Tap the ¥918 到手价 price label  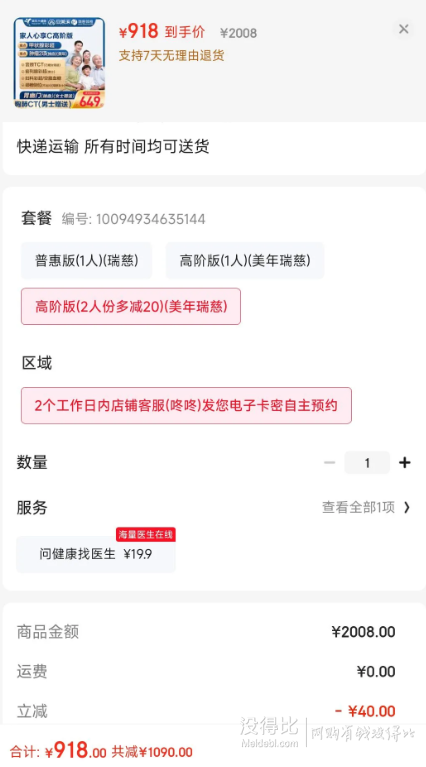click(162, 32)
